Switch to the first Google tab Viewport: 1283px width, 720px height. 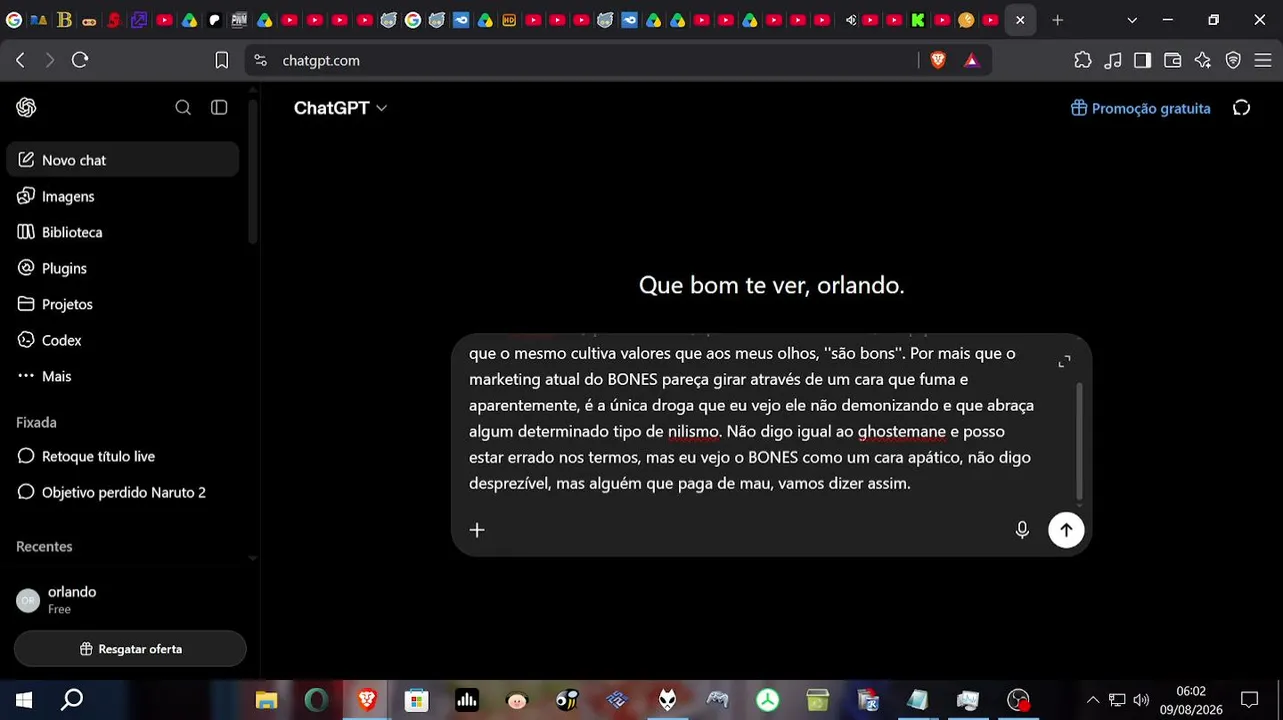click(14, 20)
